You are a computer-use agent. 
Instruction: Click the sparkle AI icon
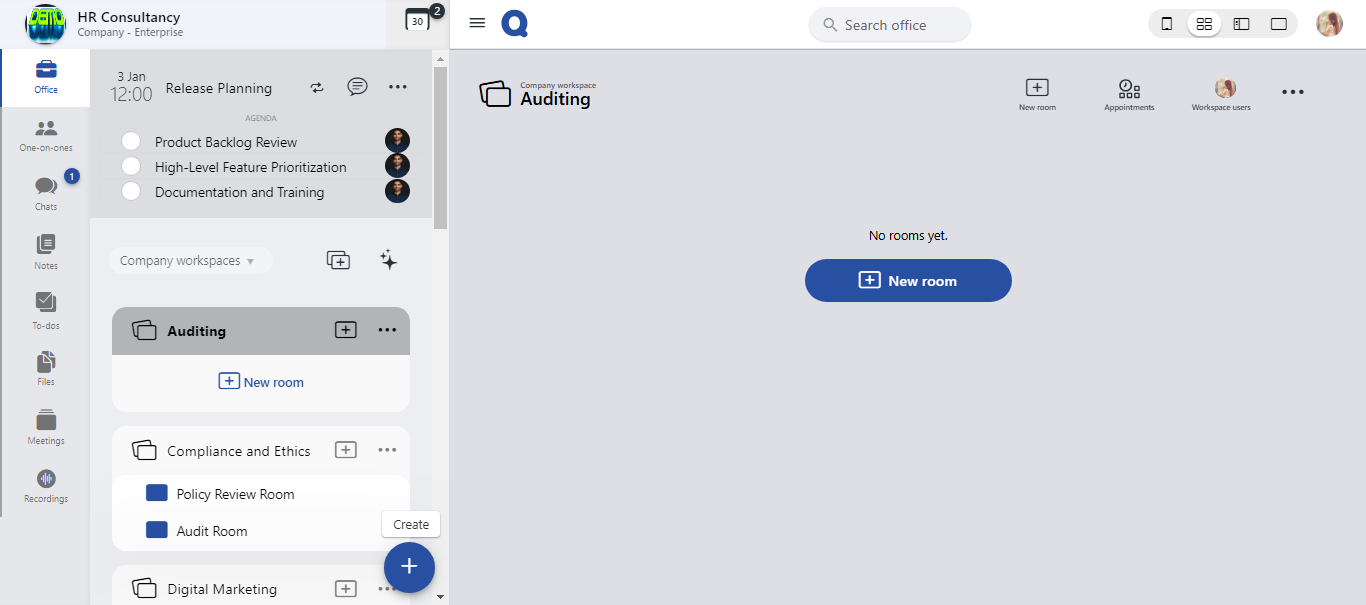389,260
